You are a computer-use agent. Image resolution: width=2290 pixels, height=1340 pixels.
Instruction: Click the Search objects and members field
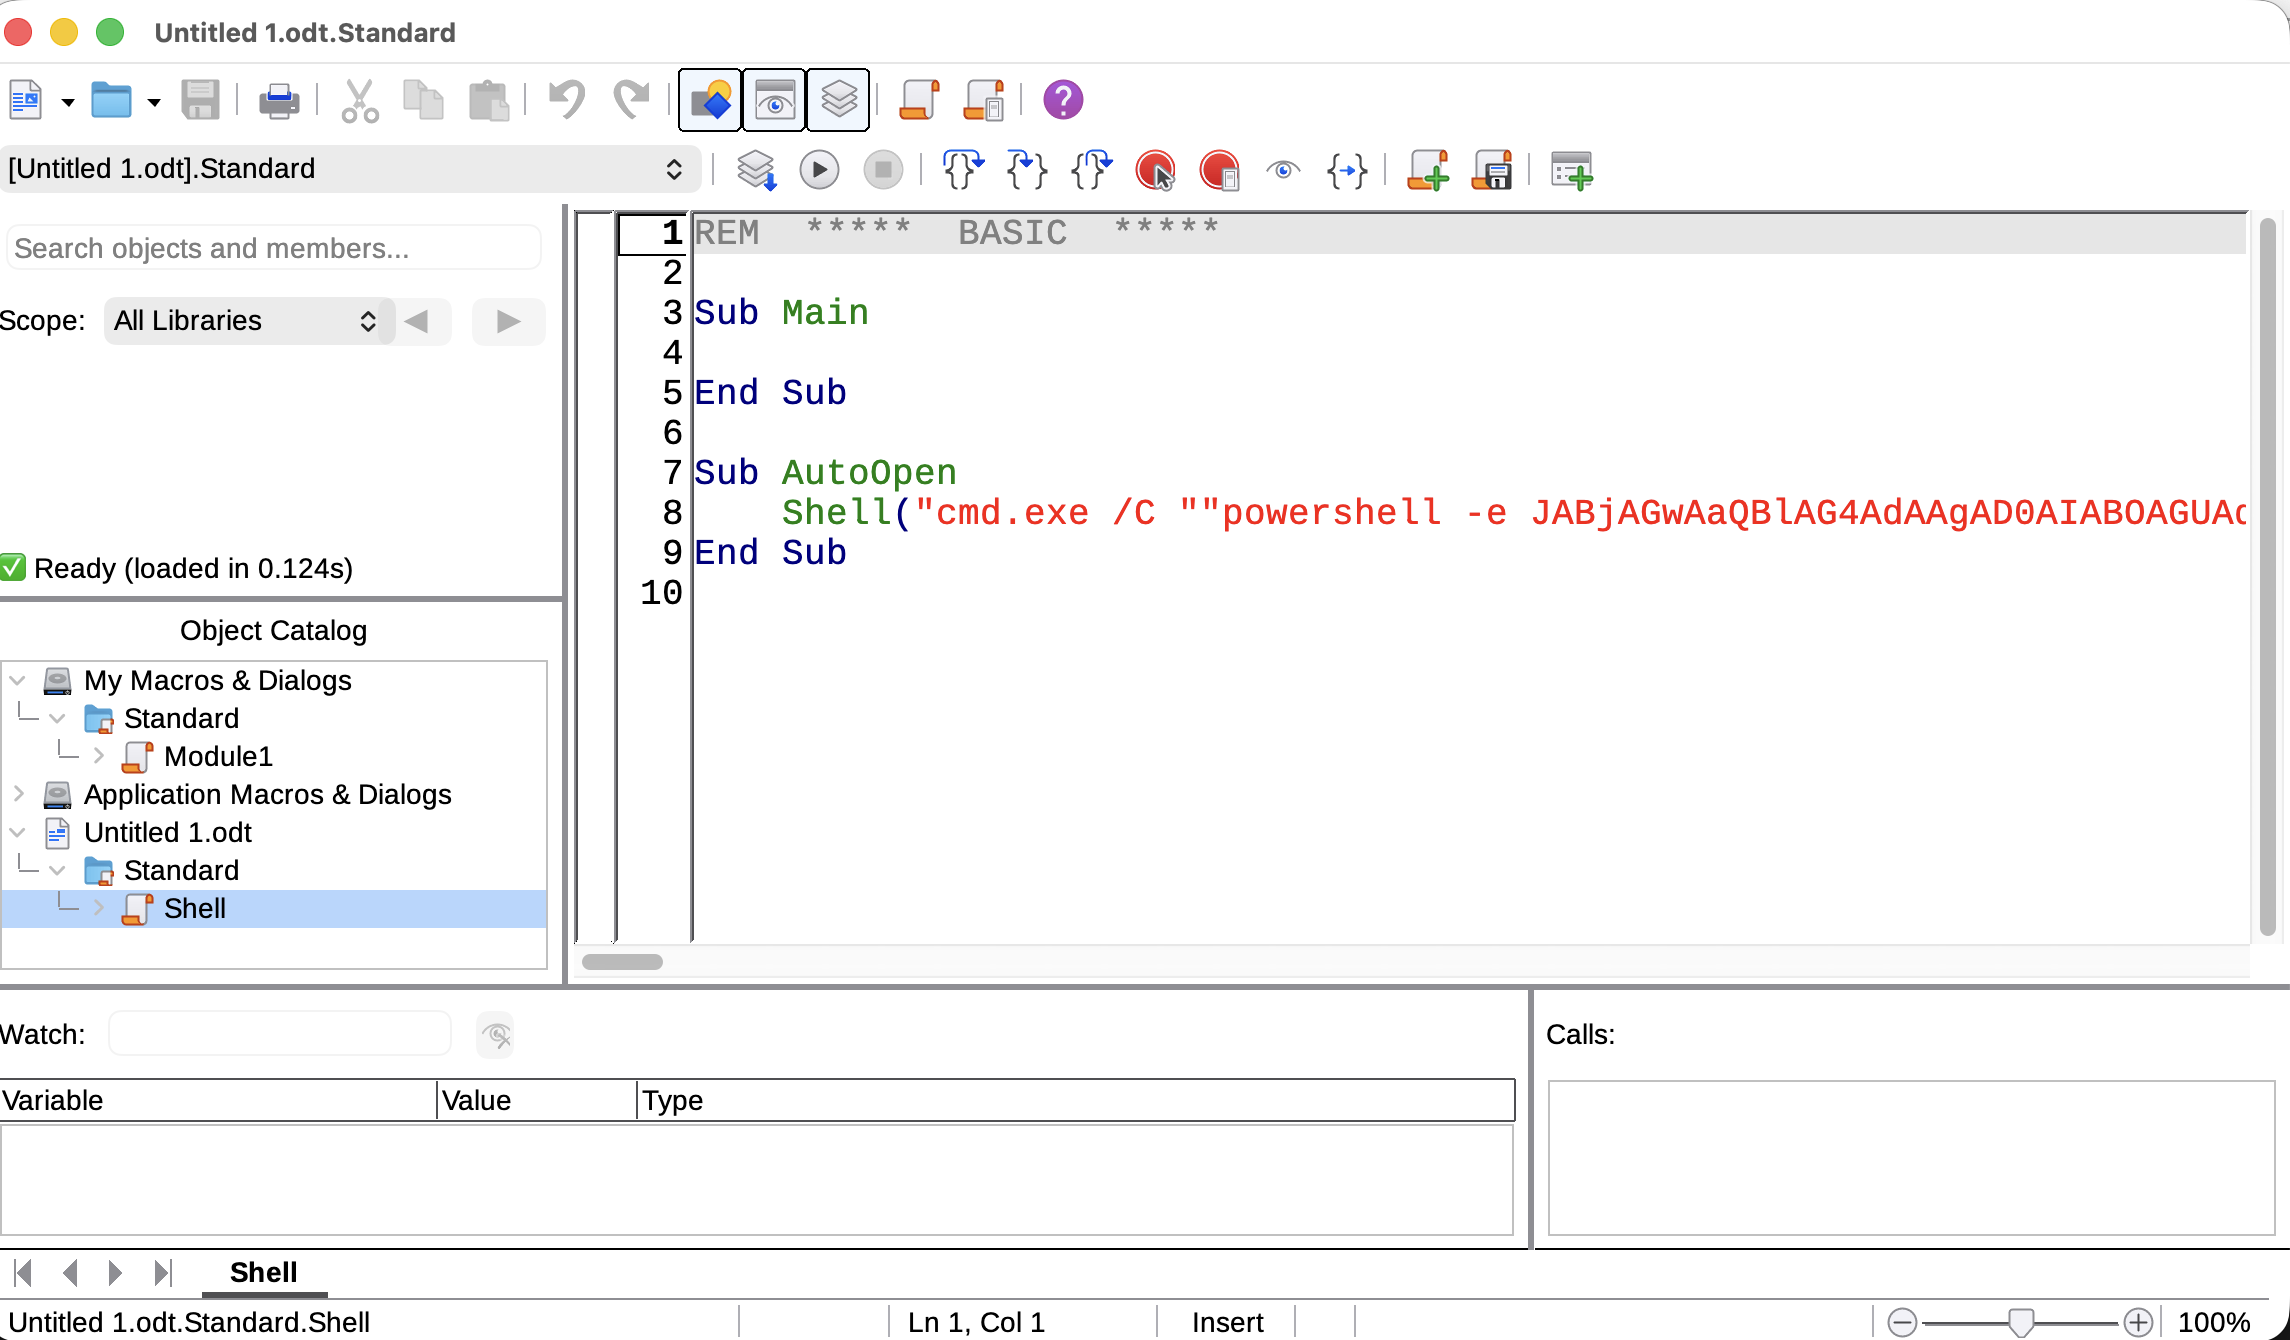274,248
